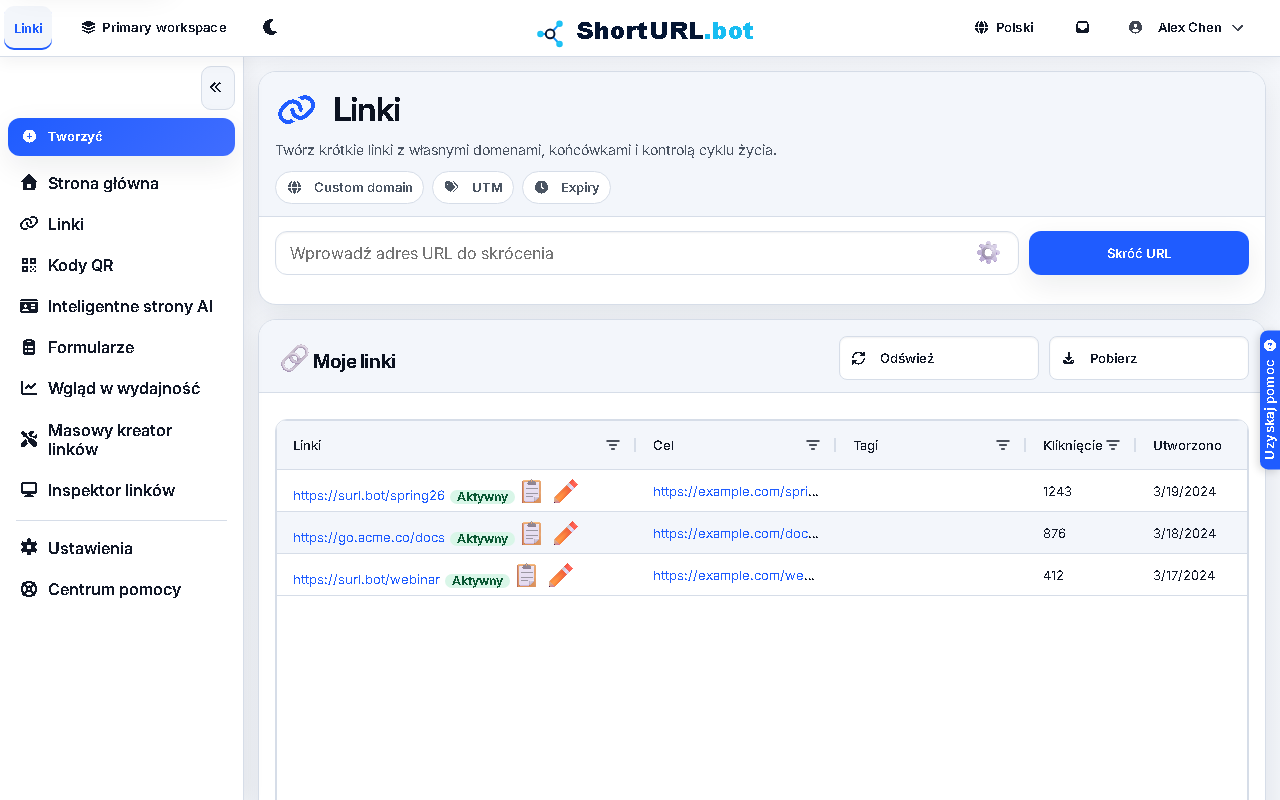This screenshot has width=1280, height=800.
Task: Open Inspektor linków in sidebar
Action: pos(121,490)
